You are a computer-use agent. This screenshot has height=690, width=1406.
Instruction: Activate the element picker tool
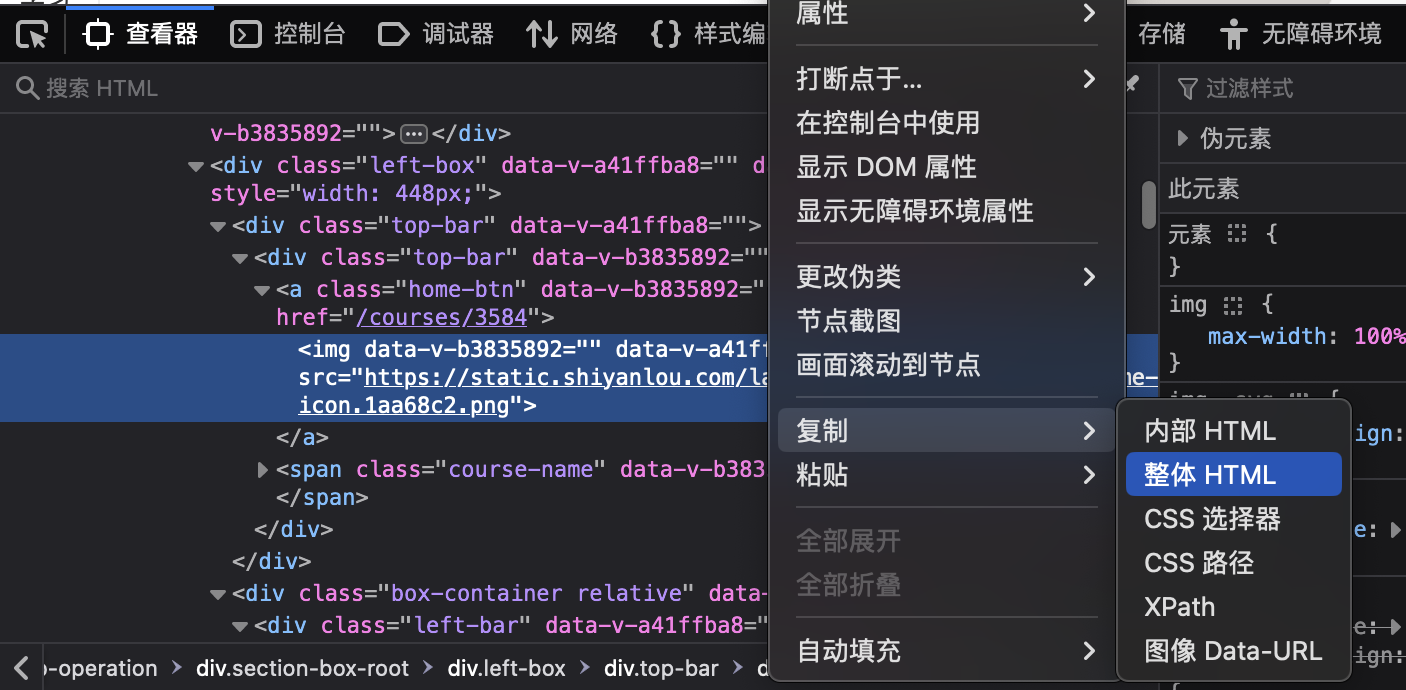pos(33,35)
